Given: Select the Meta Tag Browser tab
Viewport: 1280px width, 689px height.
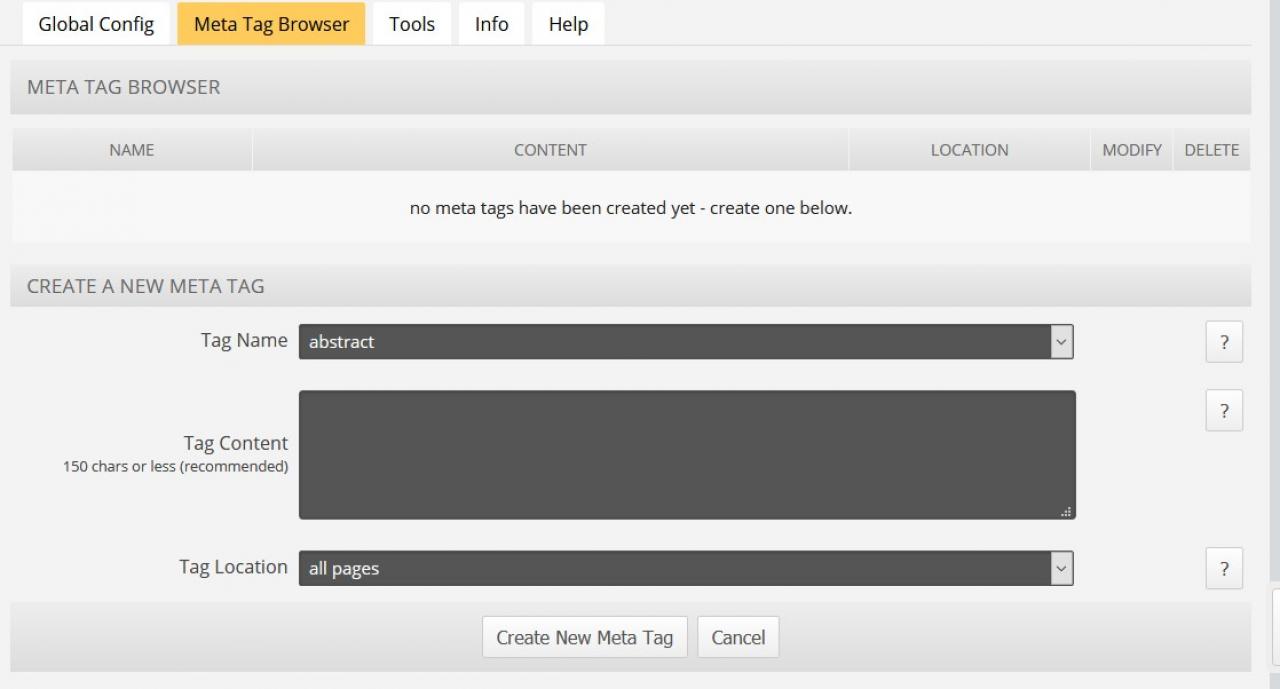Looking at the screenshot, I should pos(271,24).
